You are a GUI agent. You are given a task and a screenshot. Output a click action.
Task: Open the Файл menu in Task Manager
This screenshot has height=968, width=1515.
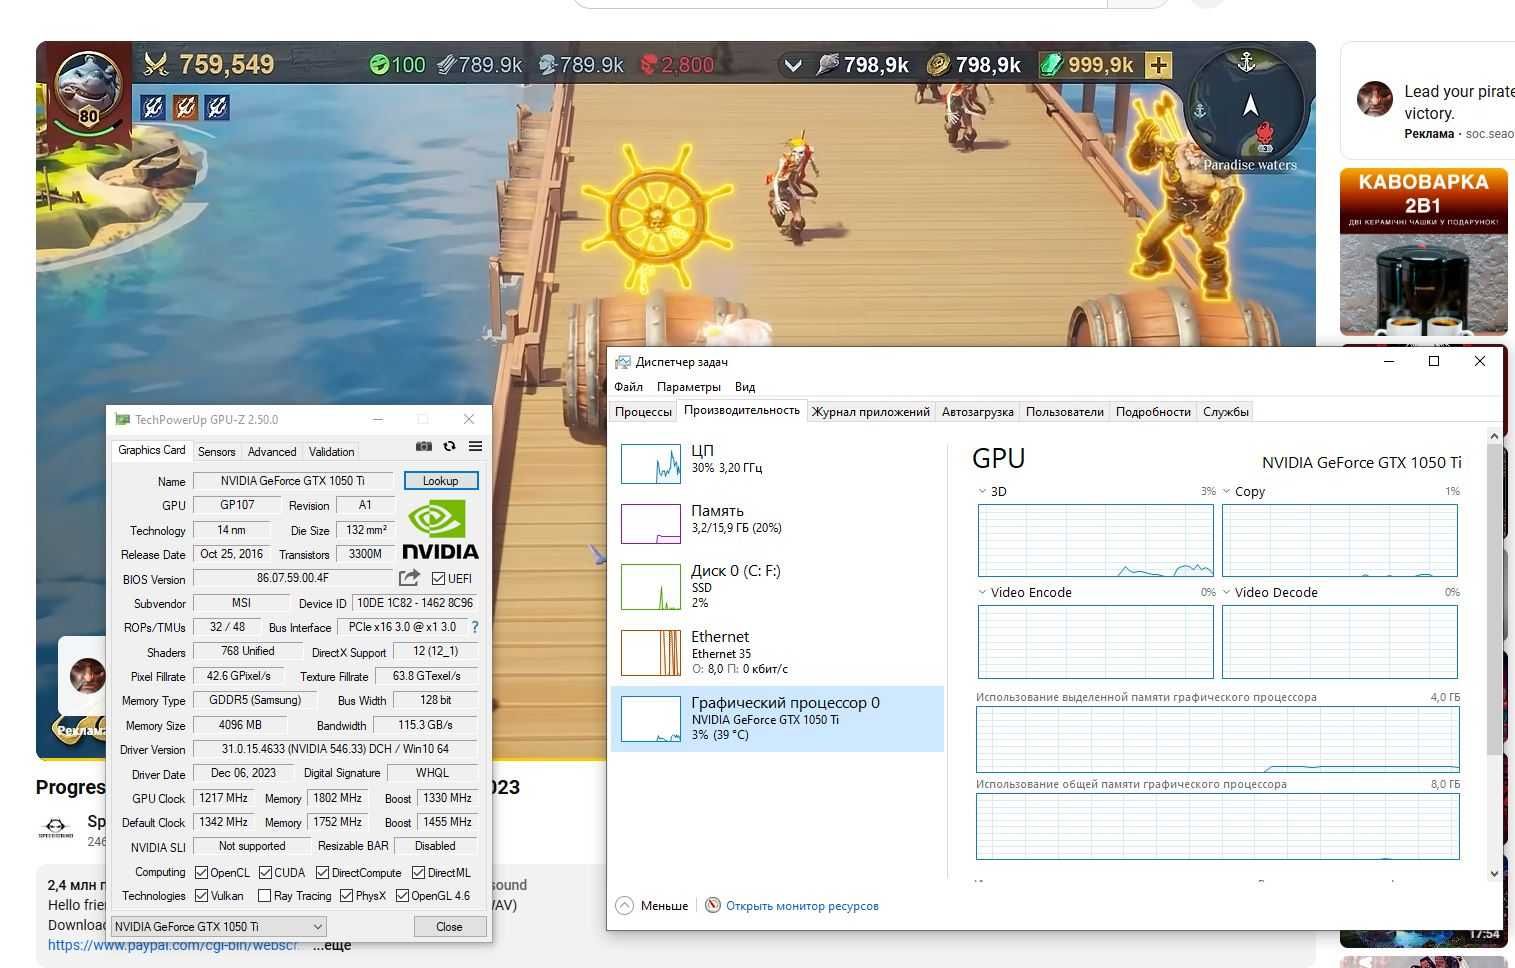point(628,386)
